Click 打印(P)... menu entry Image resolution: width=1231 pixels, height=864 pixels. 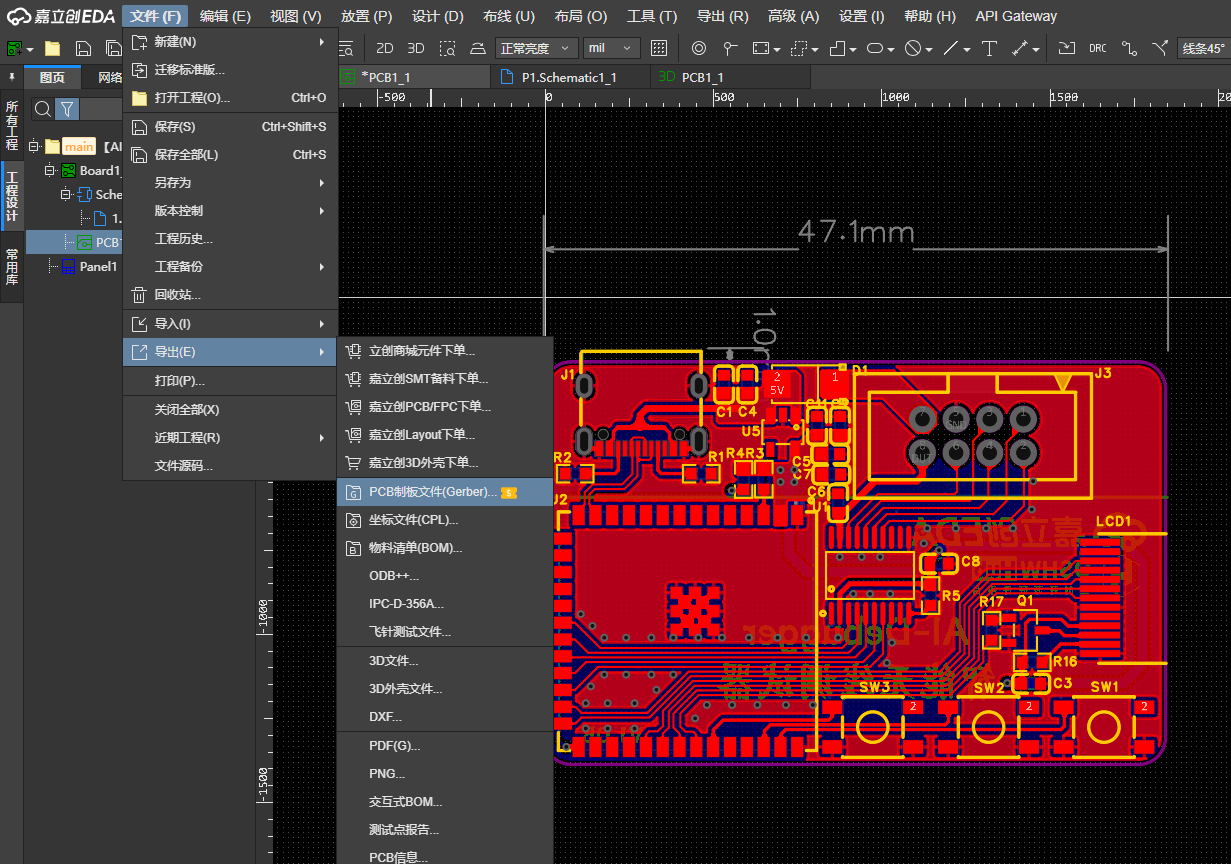pos(229,381)
